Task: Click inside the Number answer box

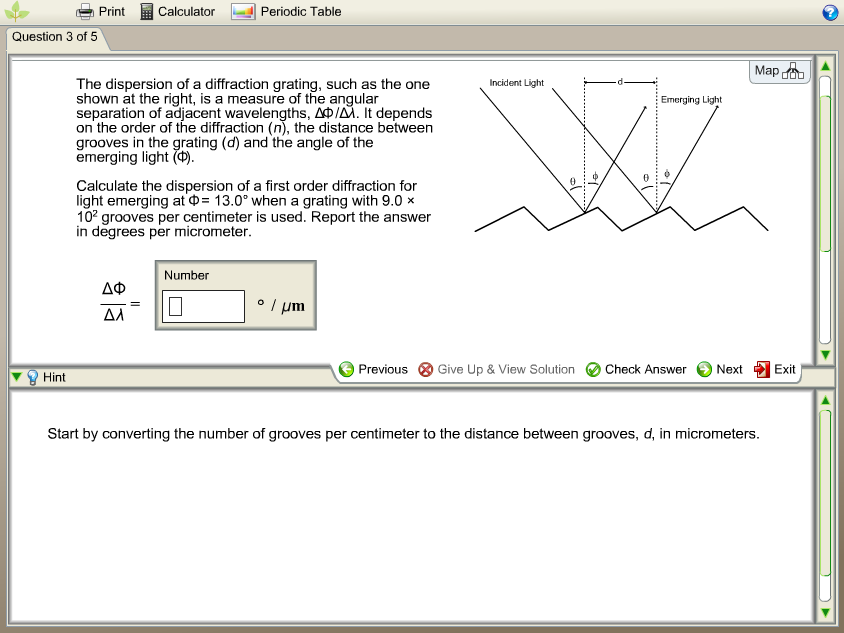Action: coord(202,306)
